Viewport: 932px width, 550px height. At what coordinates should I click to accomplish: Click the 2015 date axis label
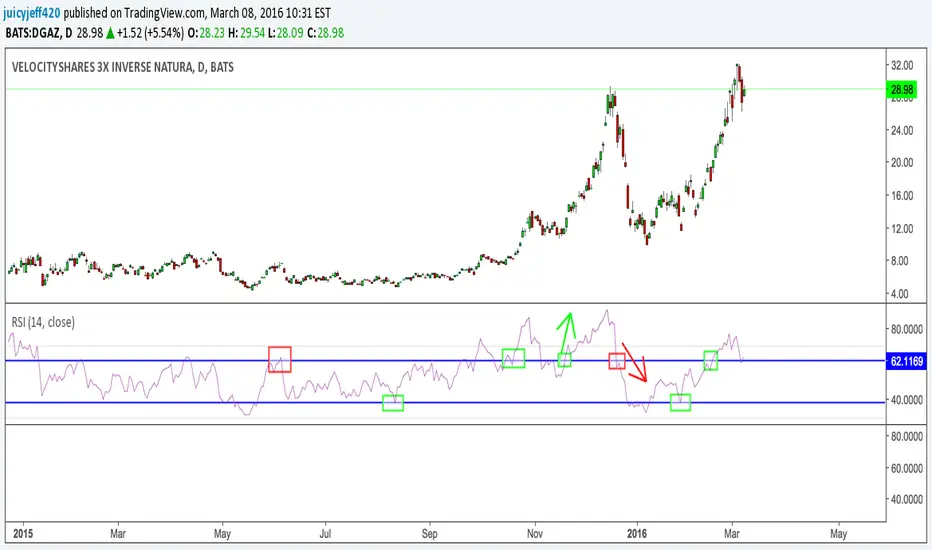click(23, 533)
